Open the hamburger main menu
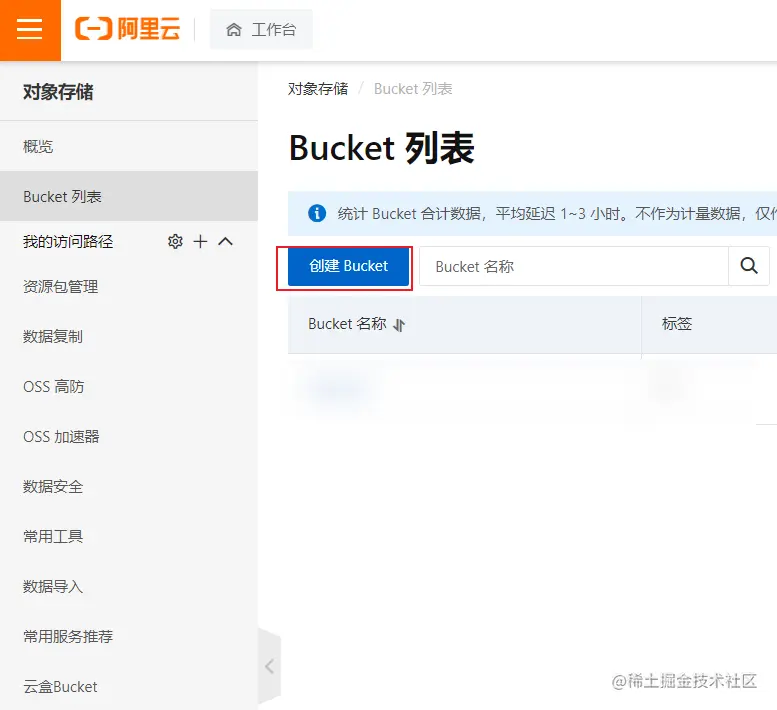The width and height of the screenshot is (777, 710). (x=30, y=30)
